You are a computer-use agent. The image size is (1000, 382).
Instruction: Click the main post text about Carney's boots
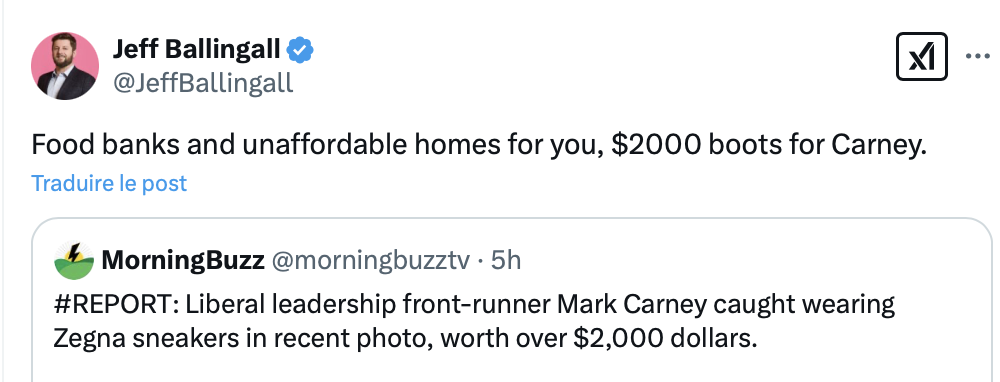point(478,146)
